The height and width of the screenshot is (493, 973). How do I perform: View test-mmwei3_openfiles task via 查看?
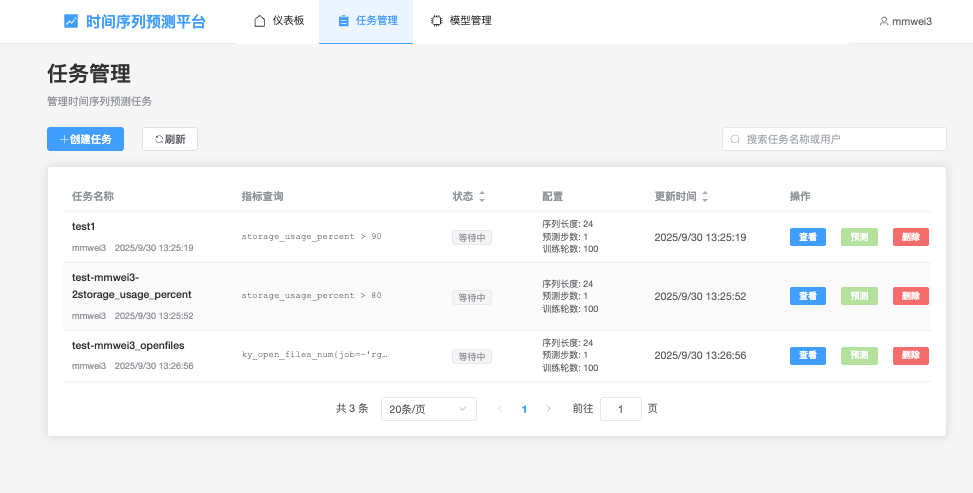coord(807,356)
